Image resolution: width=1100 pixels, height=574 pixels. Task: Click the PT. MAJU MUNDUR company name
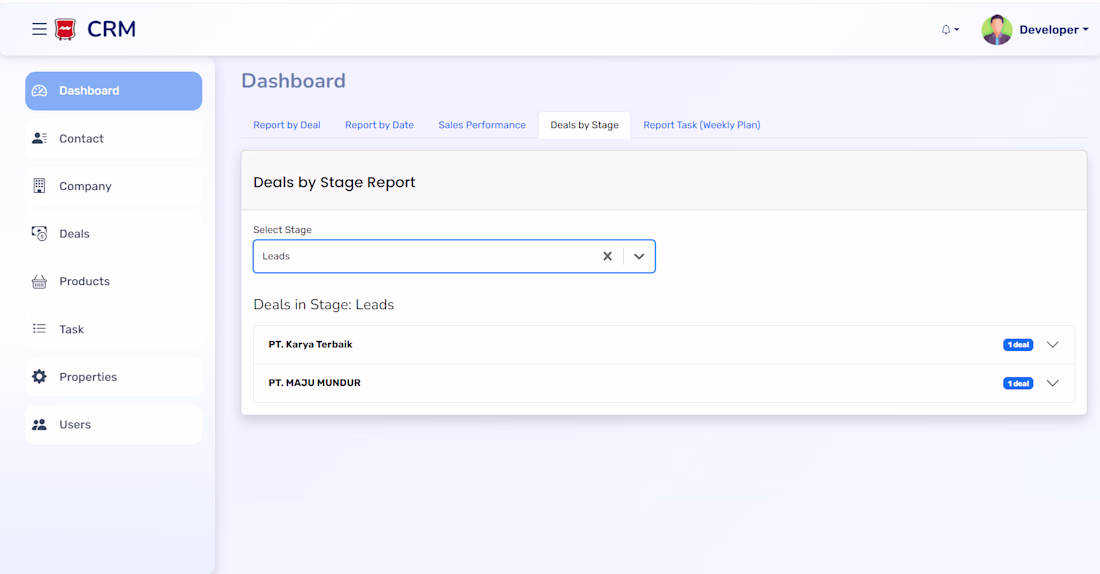point(314,383)
